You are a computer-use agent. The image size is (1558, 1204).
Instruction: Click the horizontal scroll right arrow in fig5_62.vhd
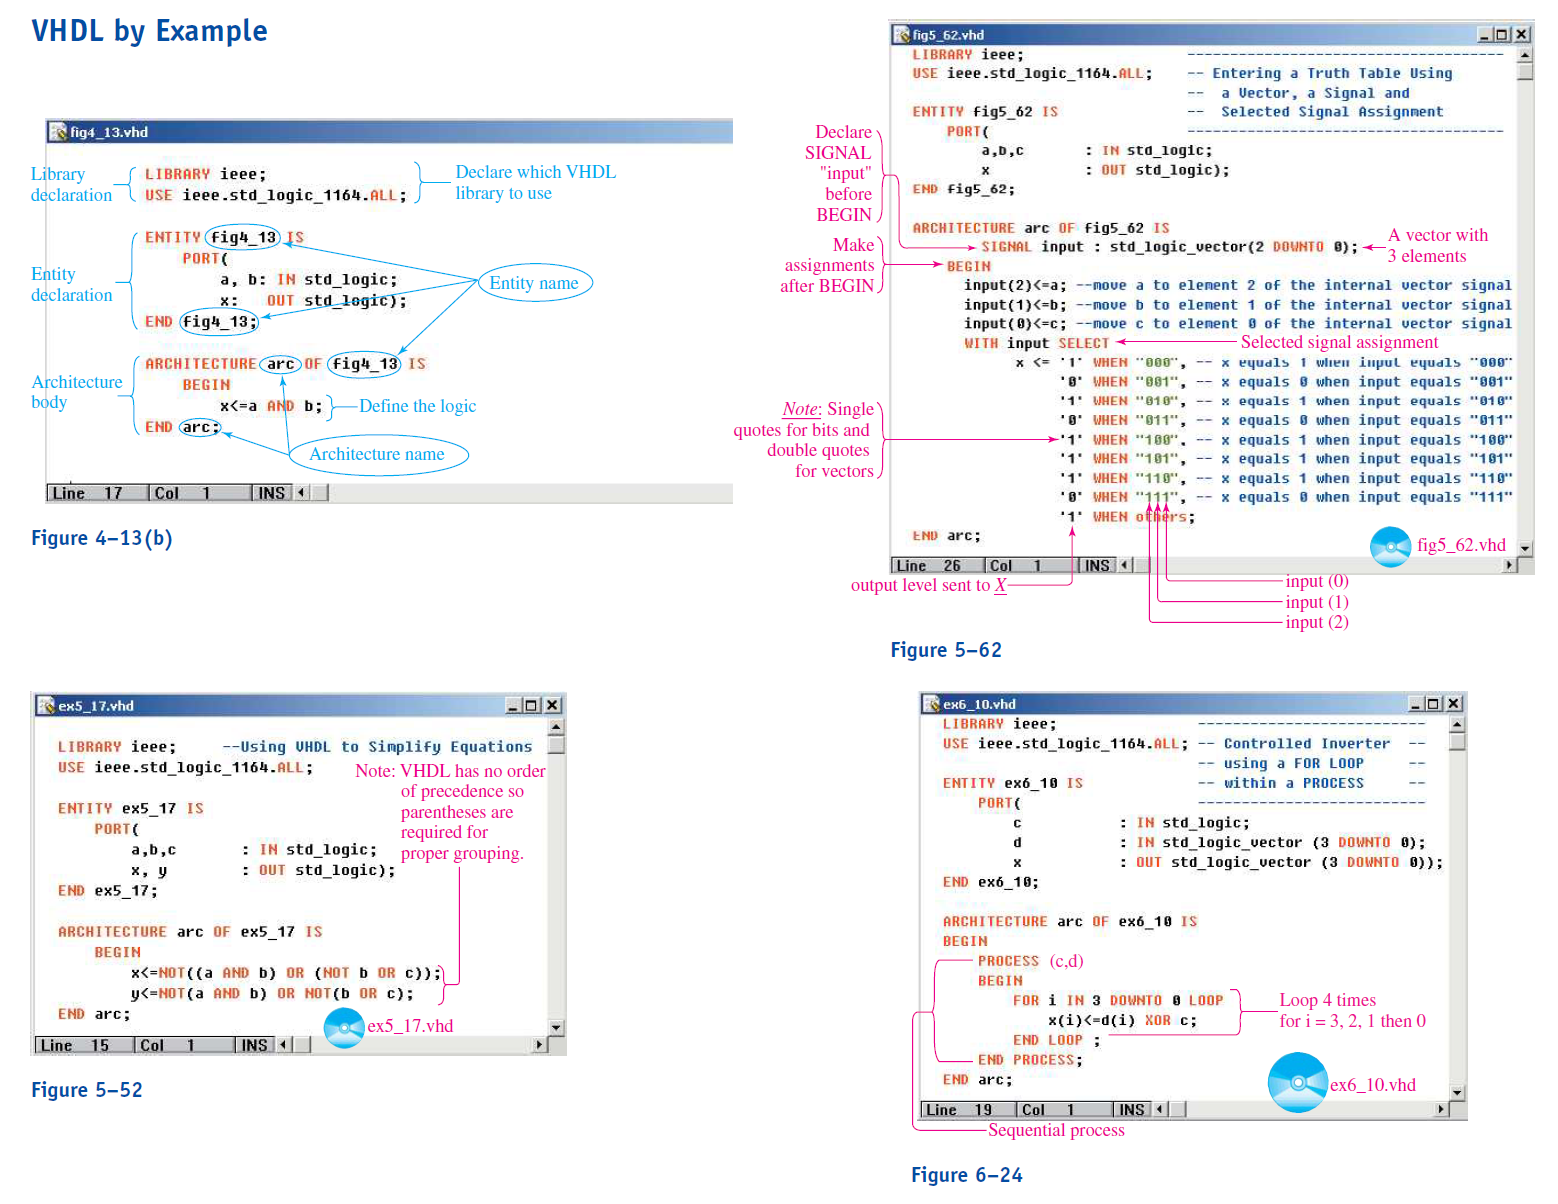click(x=1509, y=566)
